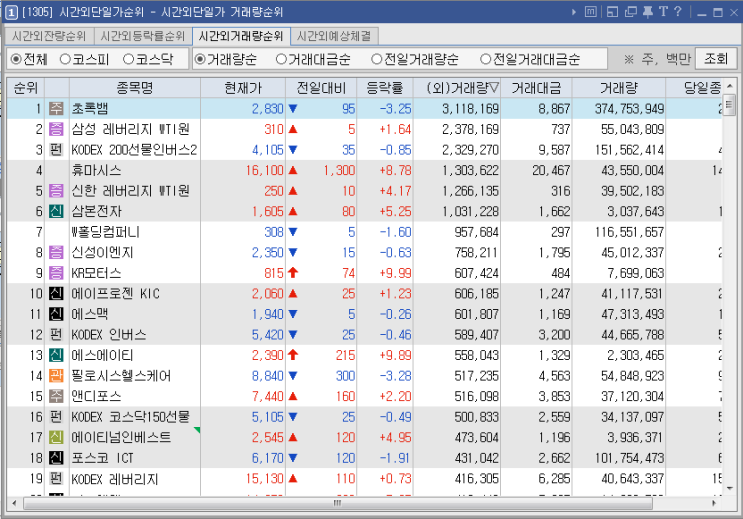The width and height of the screenshot is (743, 519).
Task: Grab the horizontal scrollbar thumb
Action: pyautogui.click(x=338, y=503)
